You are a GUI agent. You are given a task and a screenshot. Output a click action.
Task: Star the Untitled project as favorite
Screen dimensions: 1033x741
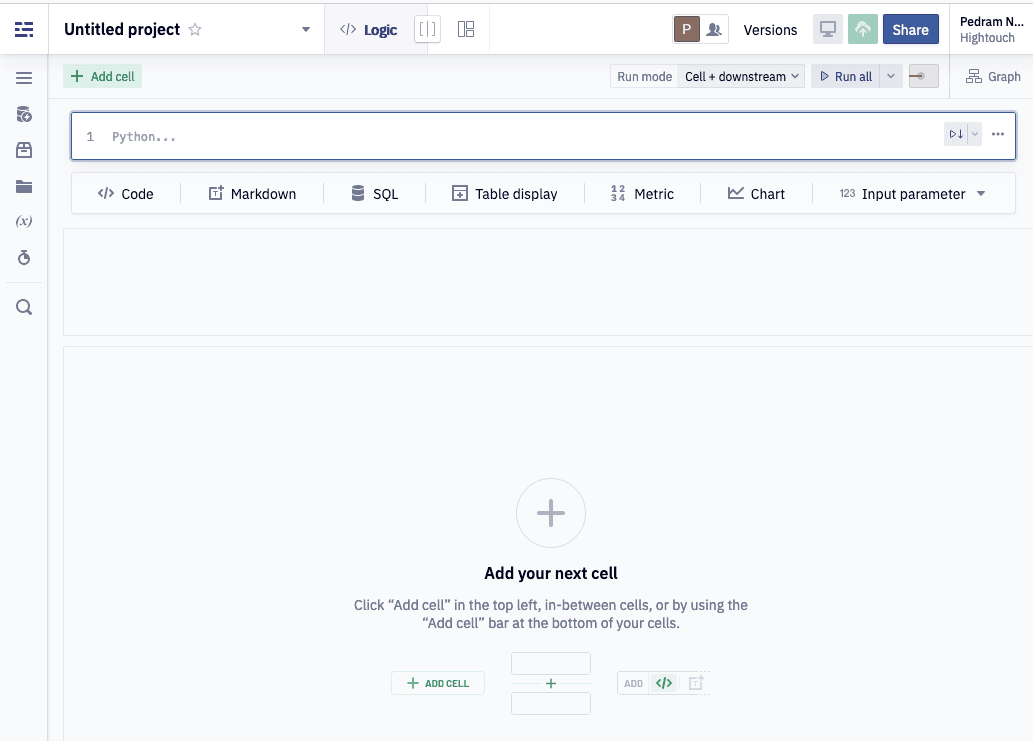pos(195,30)
